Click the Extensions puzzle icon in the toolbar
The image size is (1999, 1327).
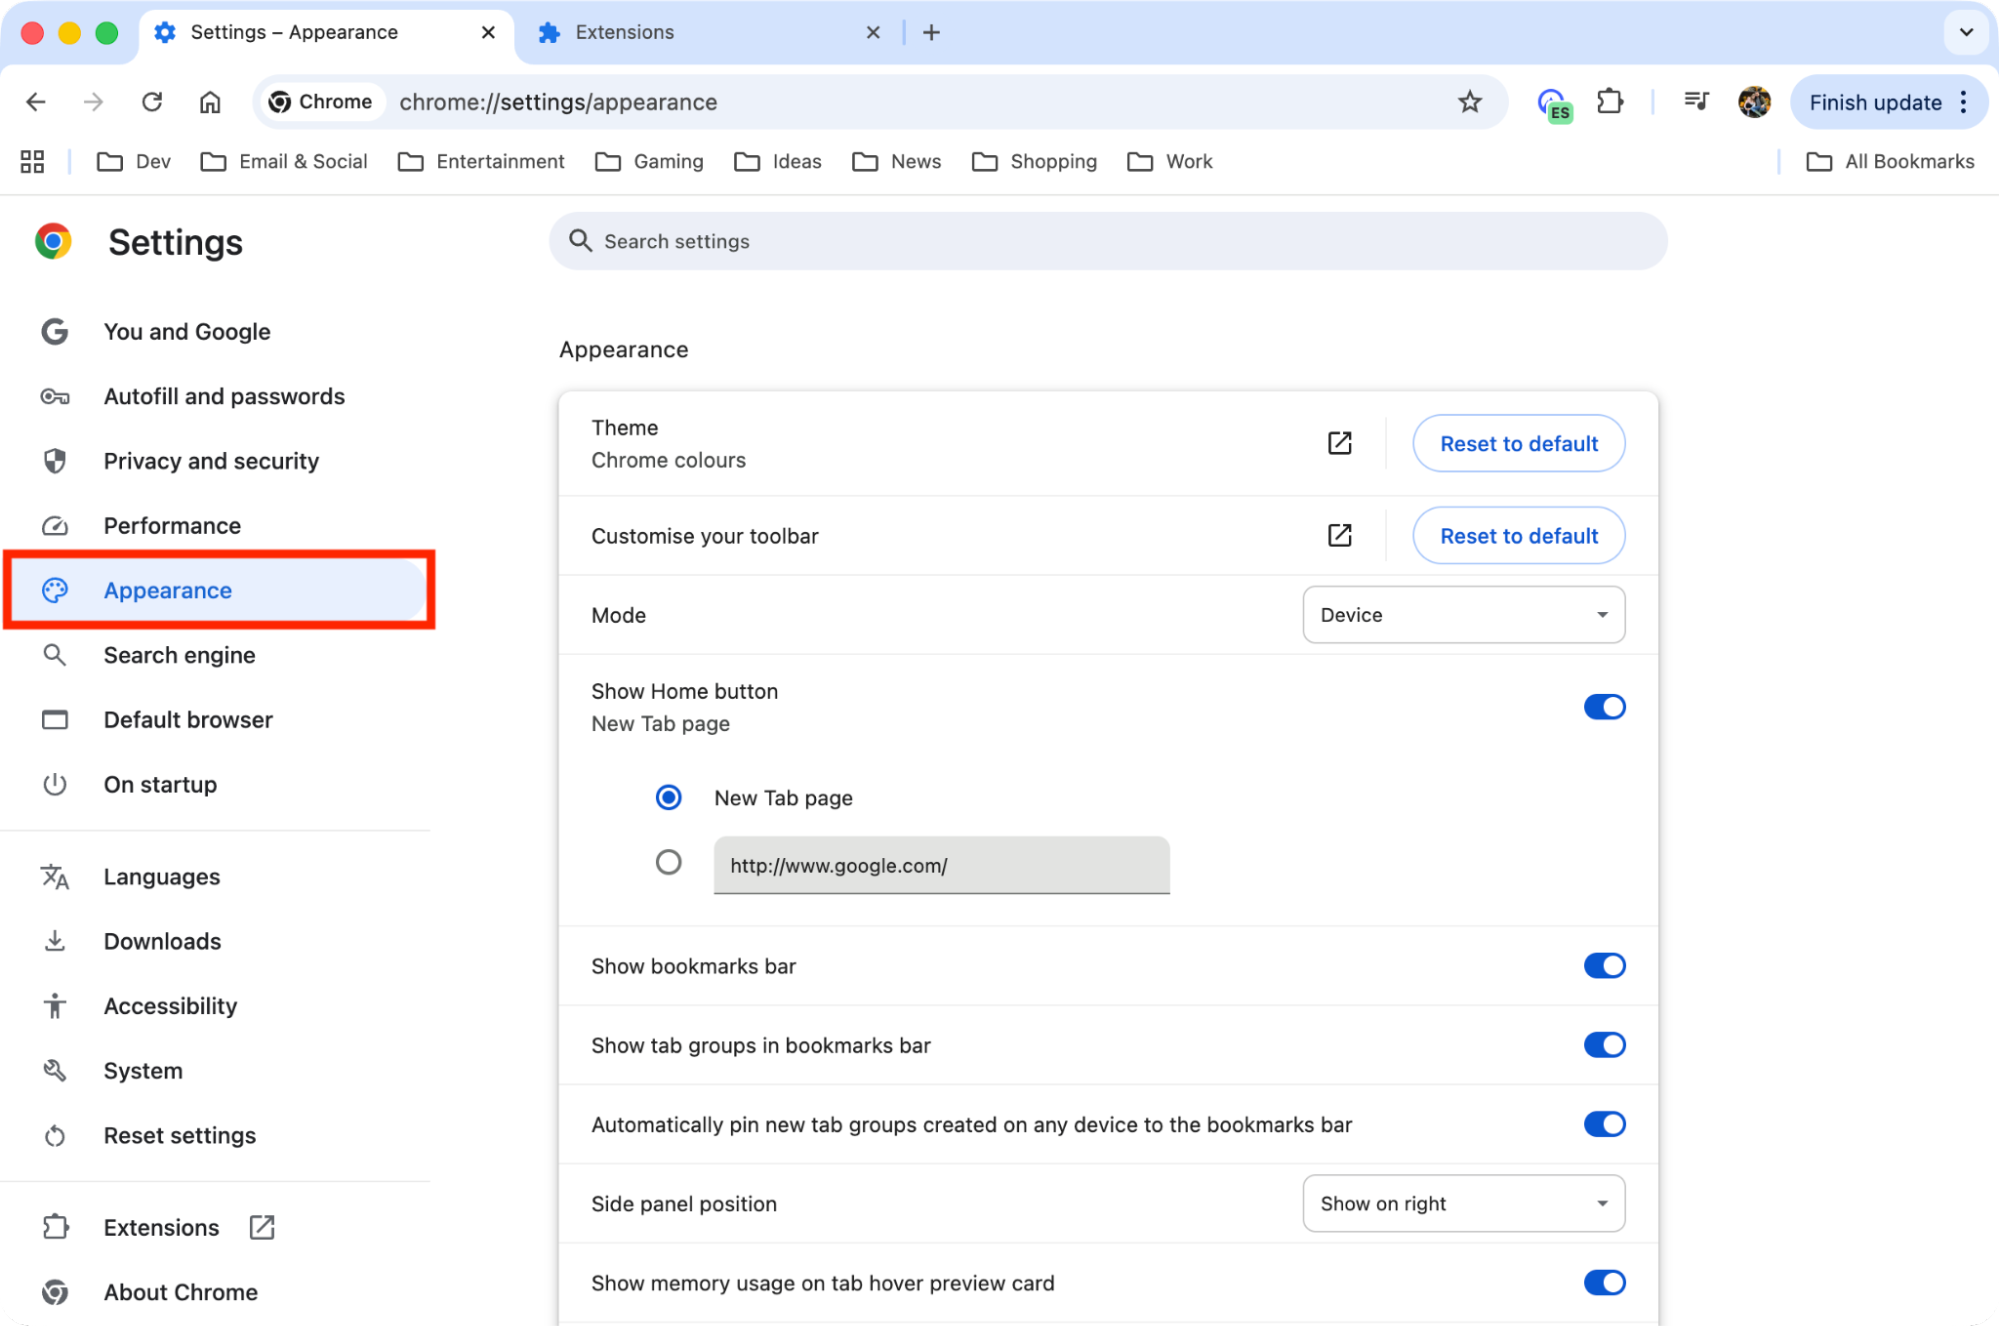pos(1610,101)
